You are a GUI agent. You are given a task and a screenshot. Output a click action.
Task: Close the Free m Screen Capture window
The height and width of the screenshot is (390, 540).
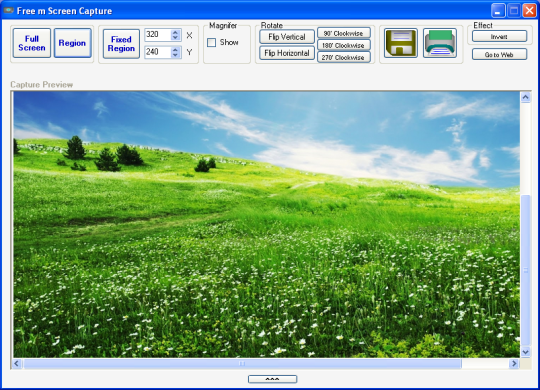coord(529,11)
